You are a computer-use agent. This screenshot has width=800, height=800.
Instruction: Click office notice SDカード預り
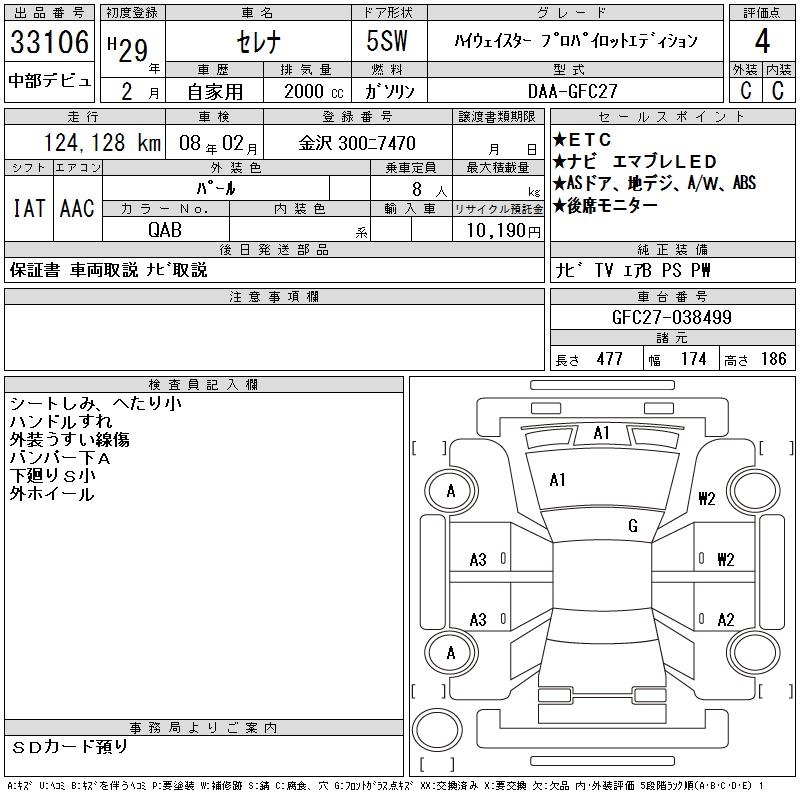70,747
